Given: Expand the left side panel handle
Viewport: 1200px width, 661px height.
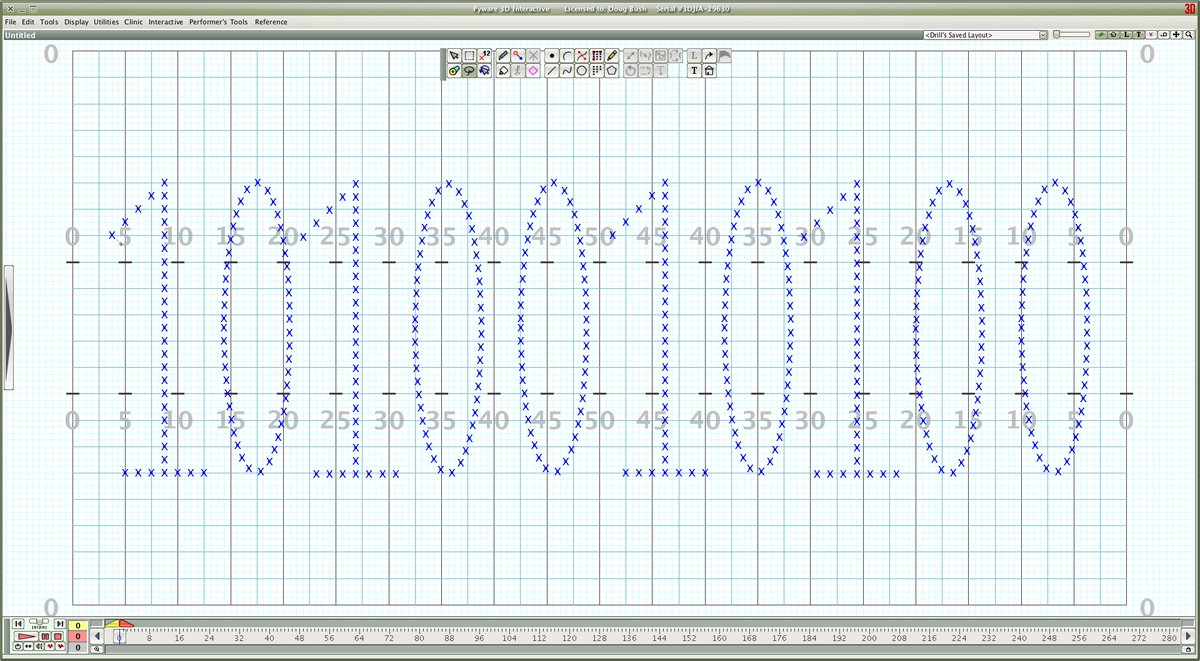Looking at the screenshot, I should (8, 326).
